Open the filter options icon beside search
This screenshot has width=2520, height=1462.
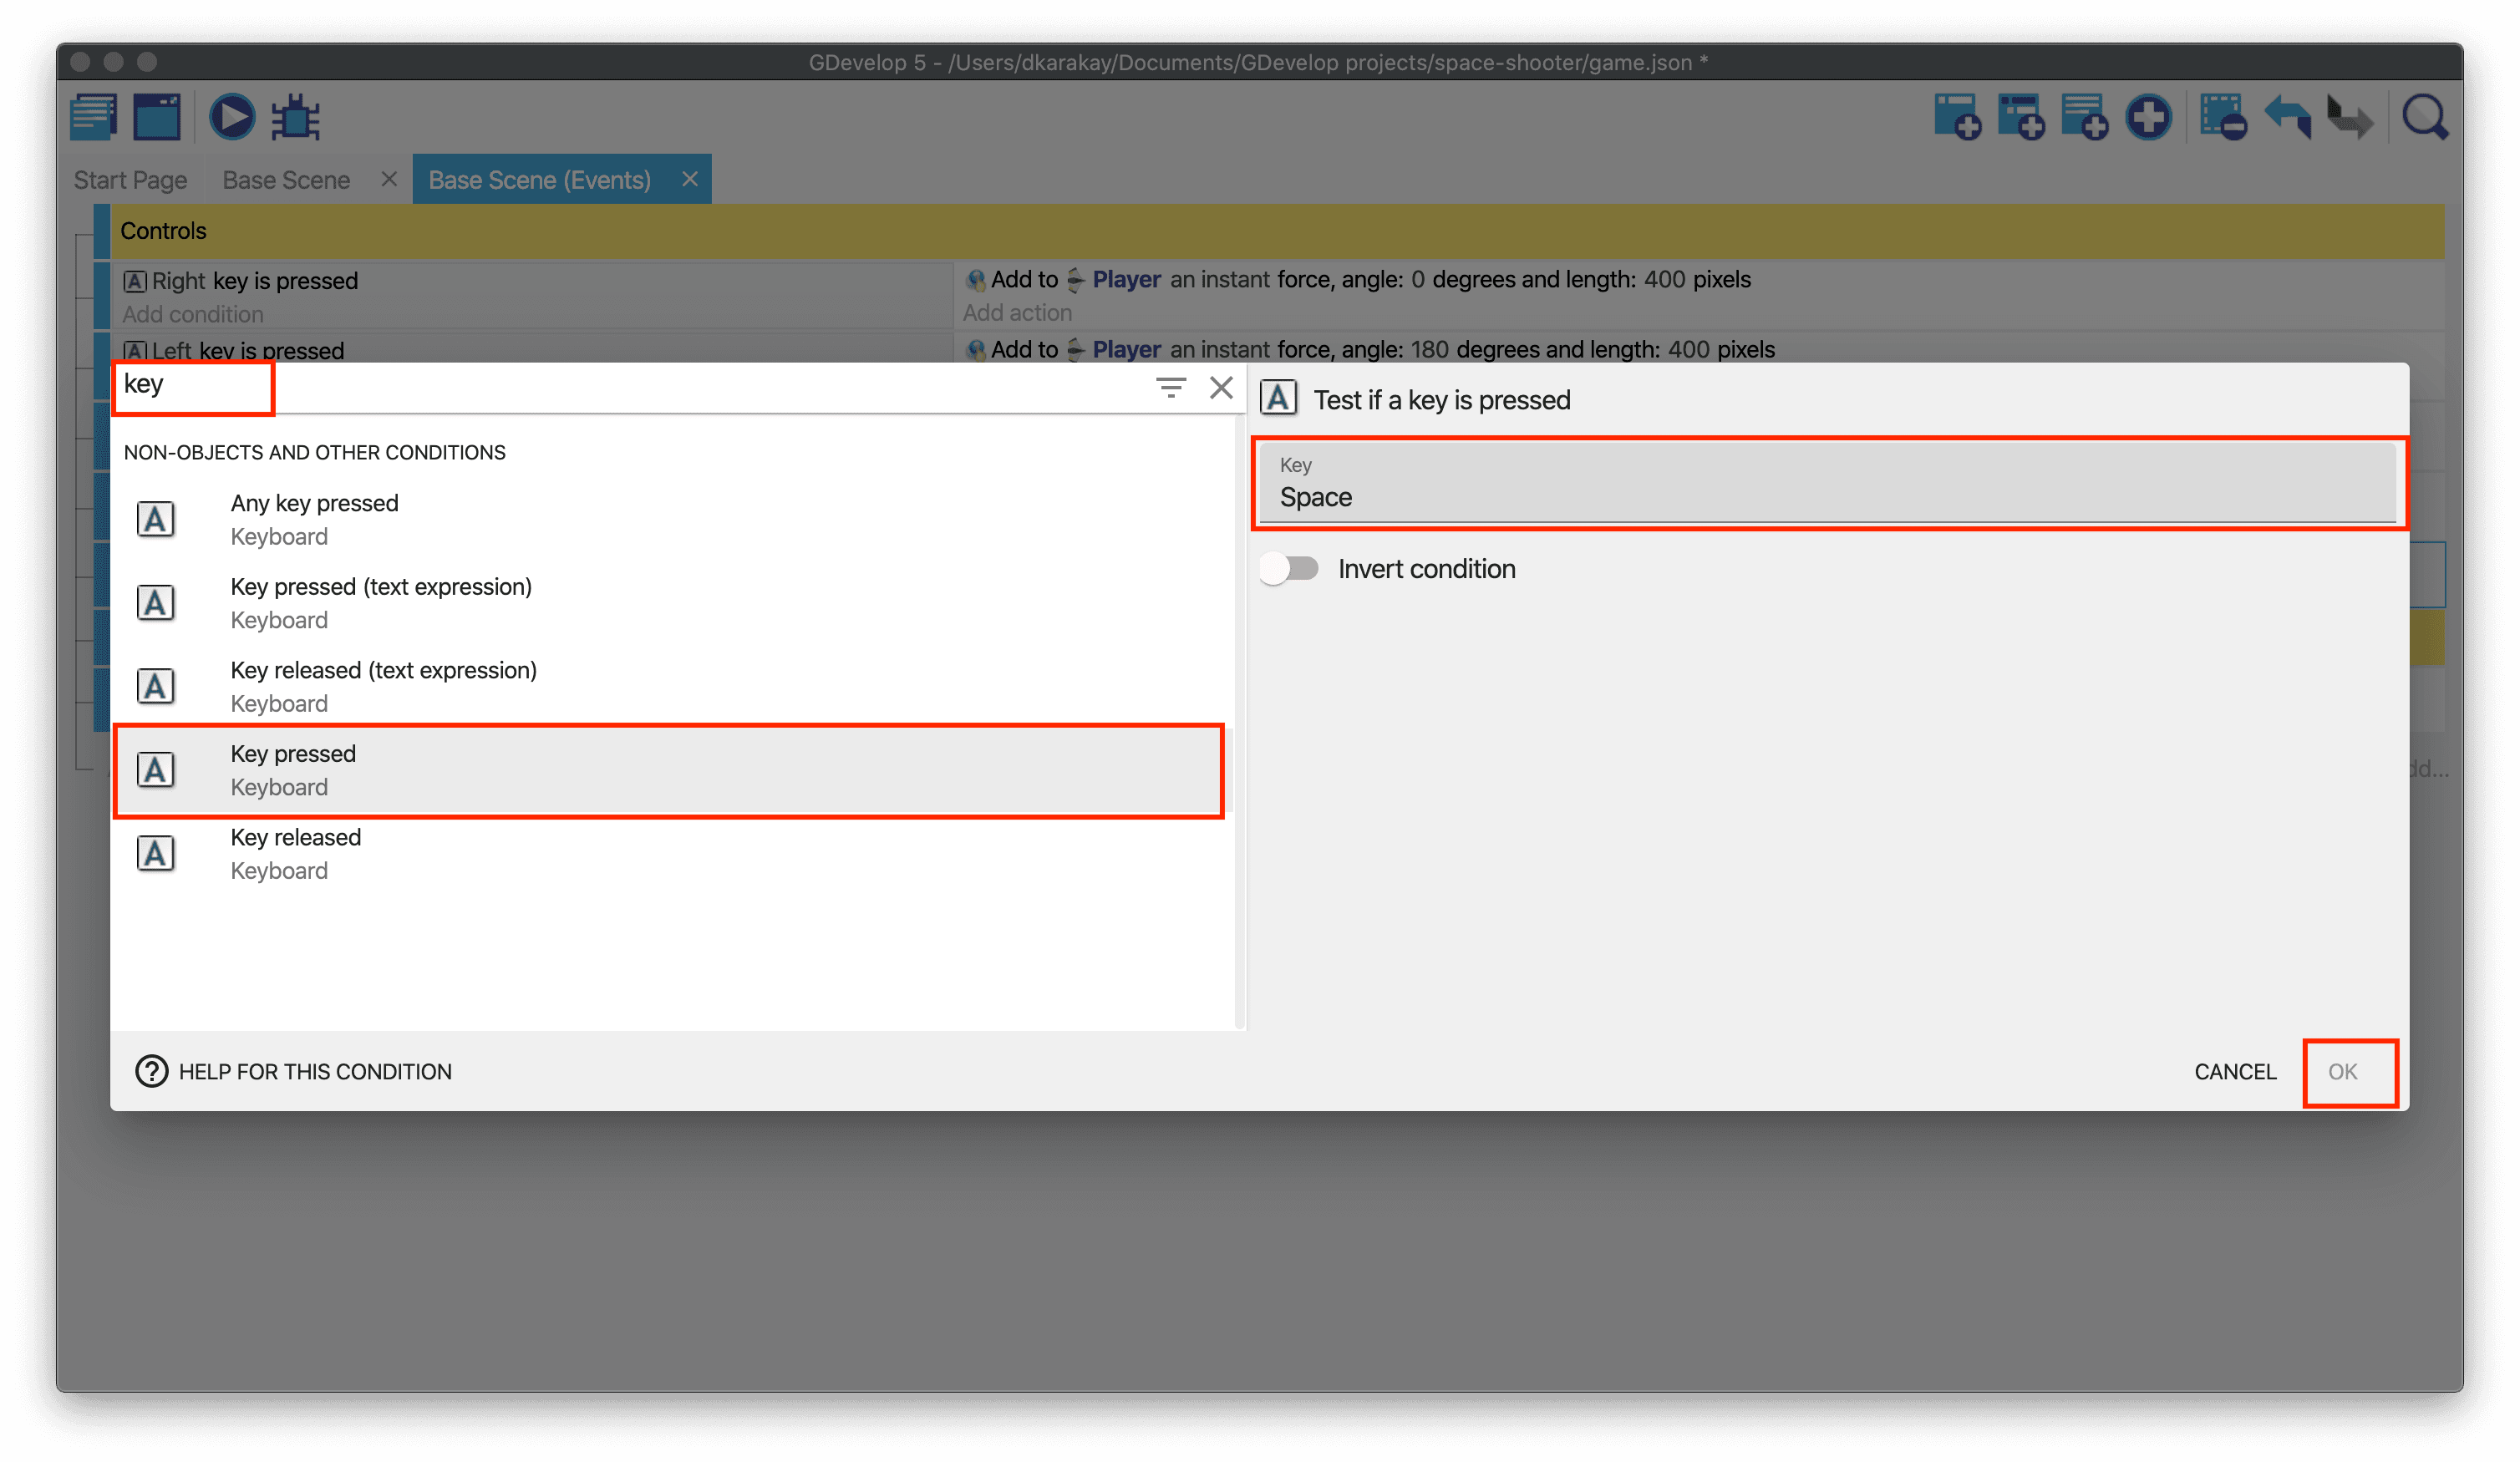[x=1170, y=387]
